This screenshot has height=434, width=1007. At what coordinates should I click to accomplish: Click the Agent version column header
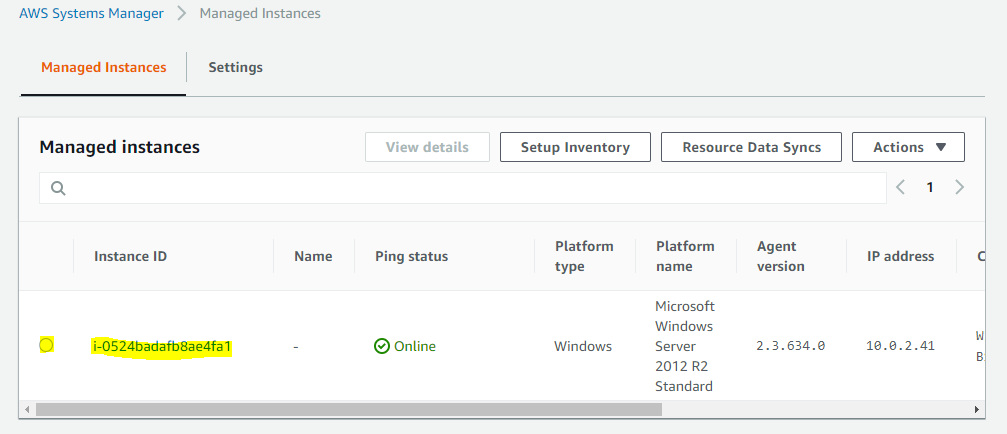780,256
